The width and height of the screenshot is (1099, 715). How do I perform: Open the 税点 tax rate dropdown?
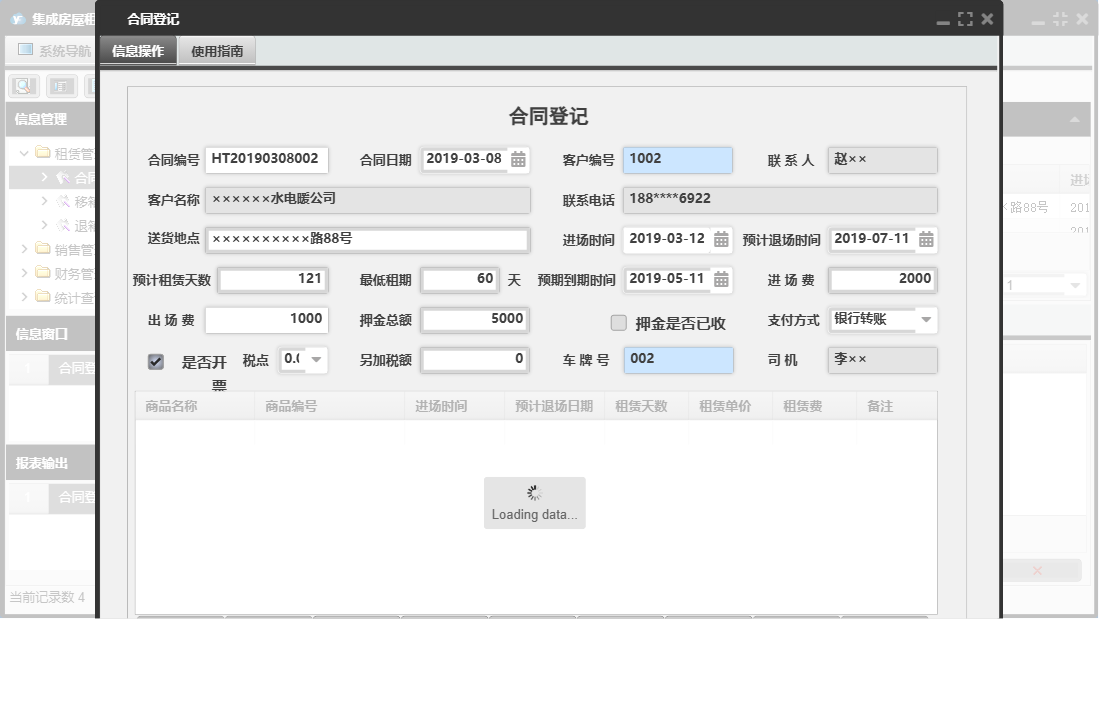315,361
